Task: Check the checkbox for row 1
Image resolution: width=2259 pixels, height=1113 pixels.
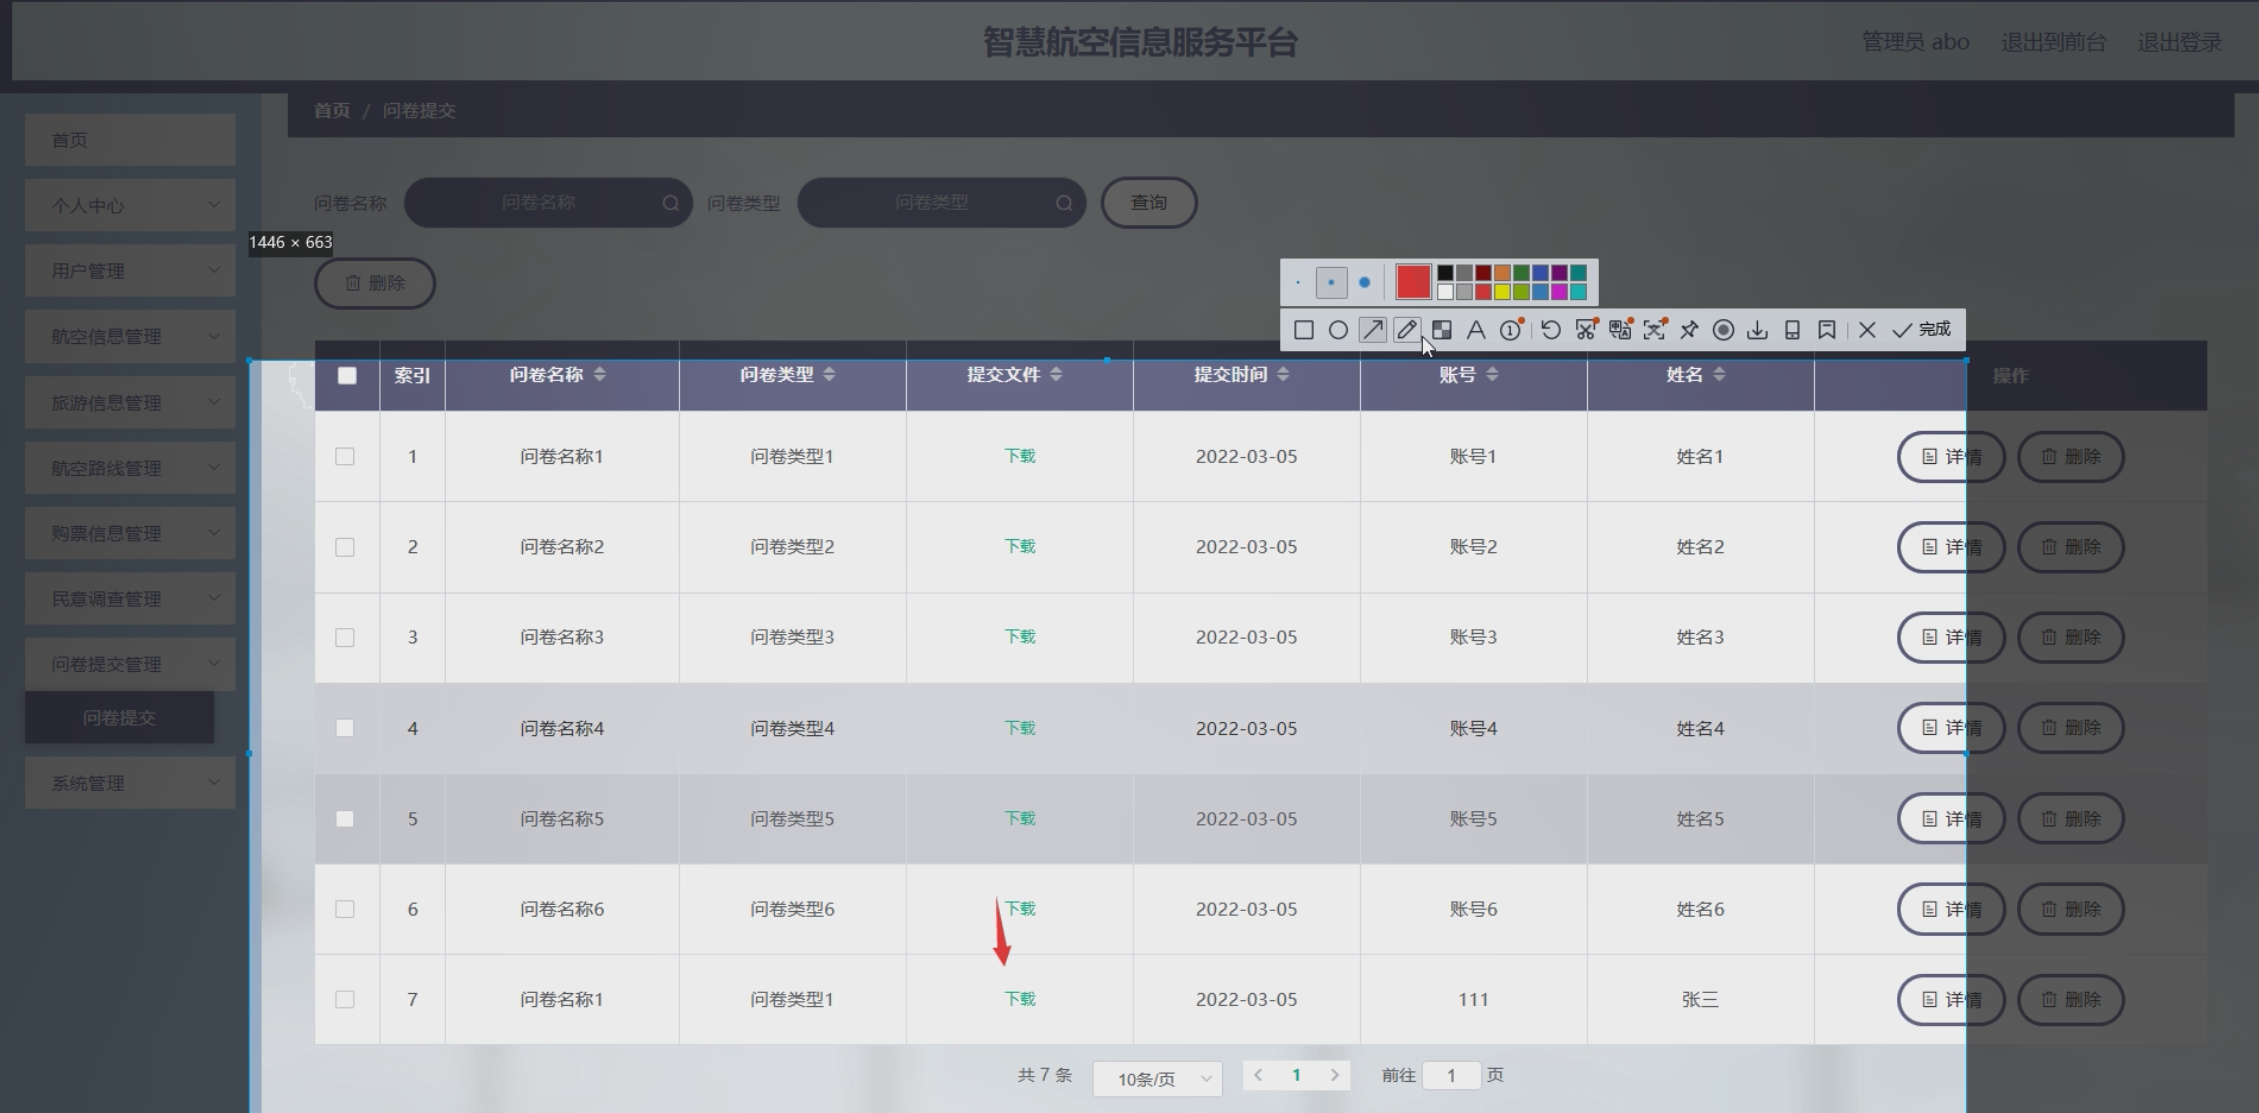Action: pos(345,457)
